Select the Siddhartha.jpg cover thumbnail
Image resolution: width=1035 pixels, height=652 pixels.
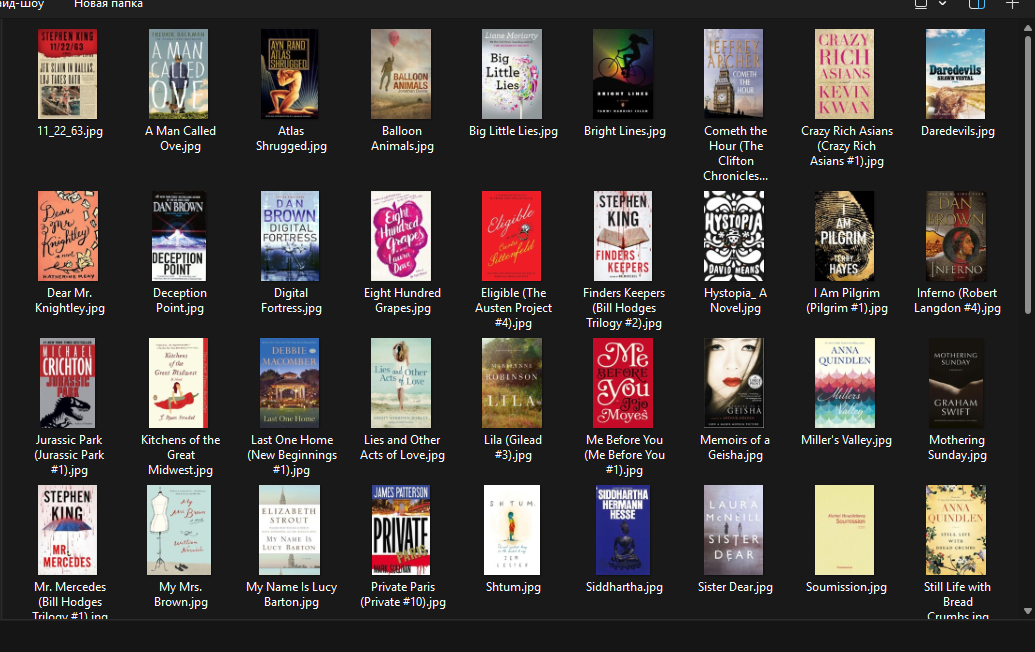622,530
